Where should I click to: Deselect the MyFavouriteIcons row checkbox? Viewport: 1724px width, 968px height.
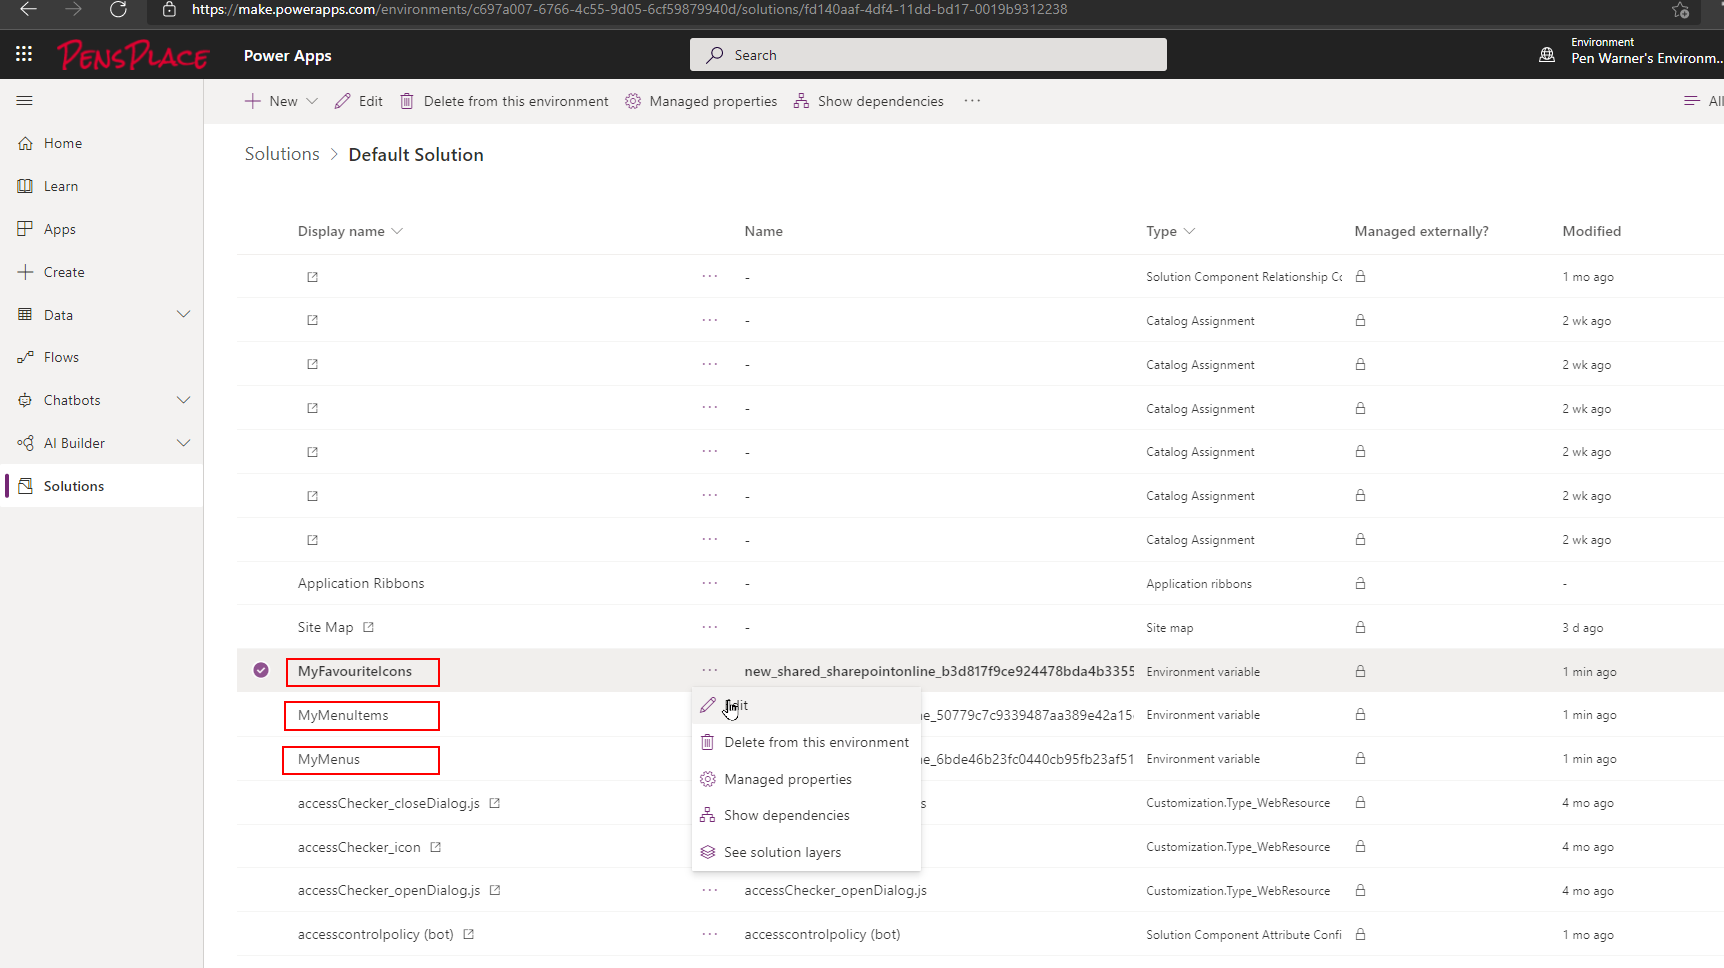(260, 669)
